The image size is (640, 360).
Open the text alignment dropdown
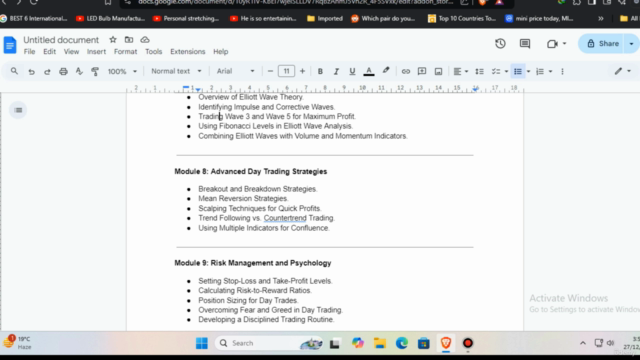pos(460,71)
